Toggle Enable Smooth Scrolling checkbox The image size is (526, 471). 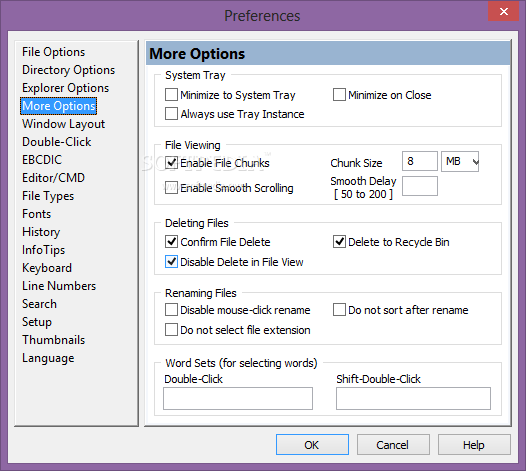pos(171,188)
